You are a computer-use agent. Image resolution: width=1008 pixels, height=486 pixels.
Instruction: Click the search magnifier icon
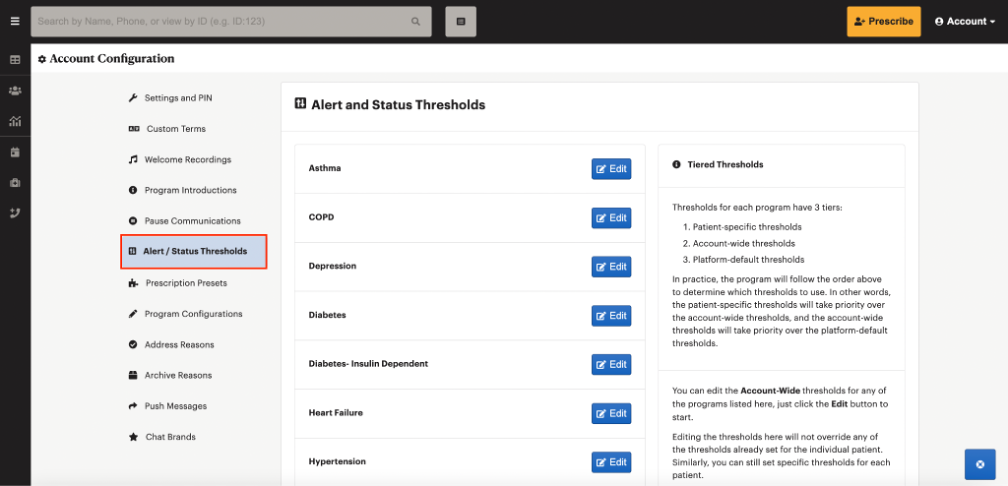[416, 21]
